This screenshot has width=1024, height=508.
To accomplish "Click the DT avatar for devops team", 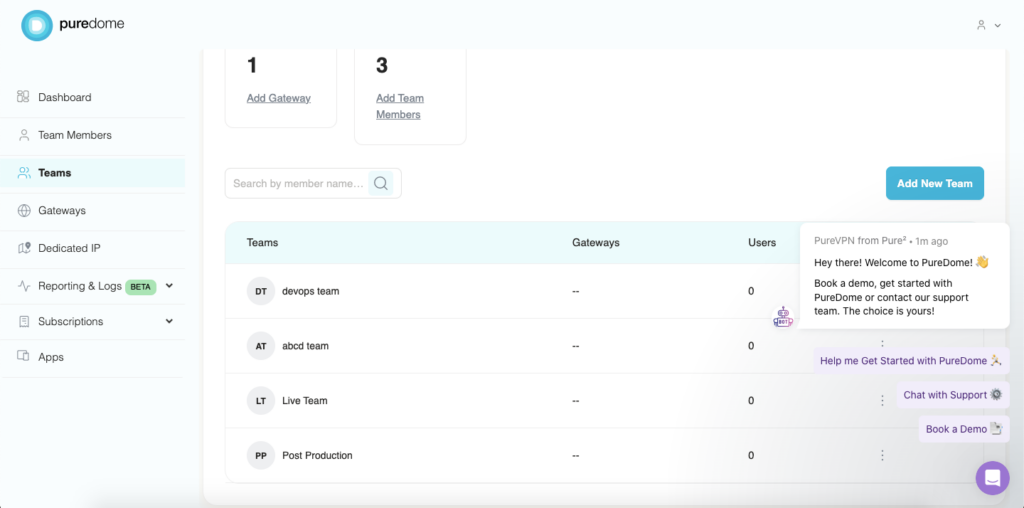I will pos(260,291).
